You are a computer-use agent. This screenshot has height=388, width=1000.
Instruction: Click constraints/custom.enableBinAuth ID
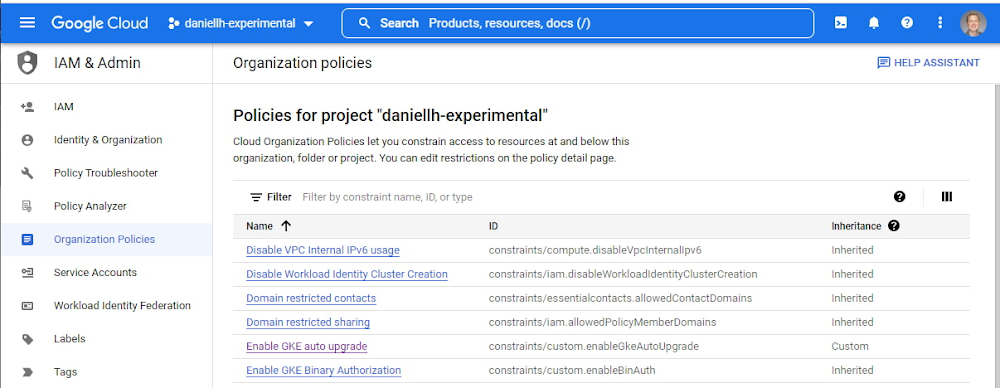point(572,370)
